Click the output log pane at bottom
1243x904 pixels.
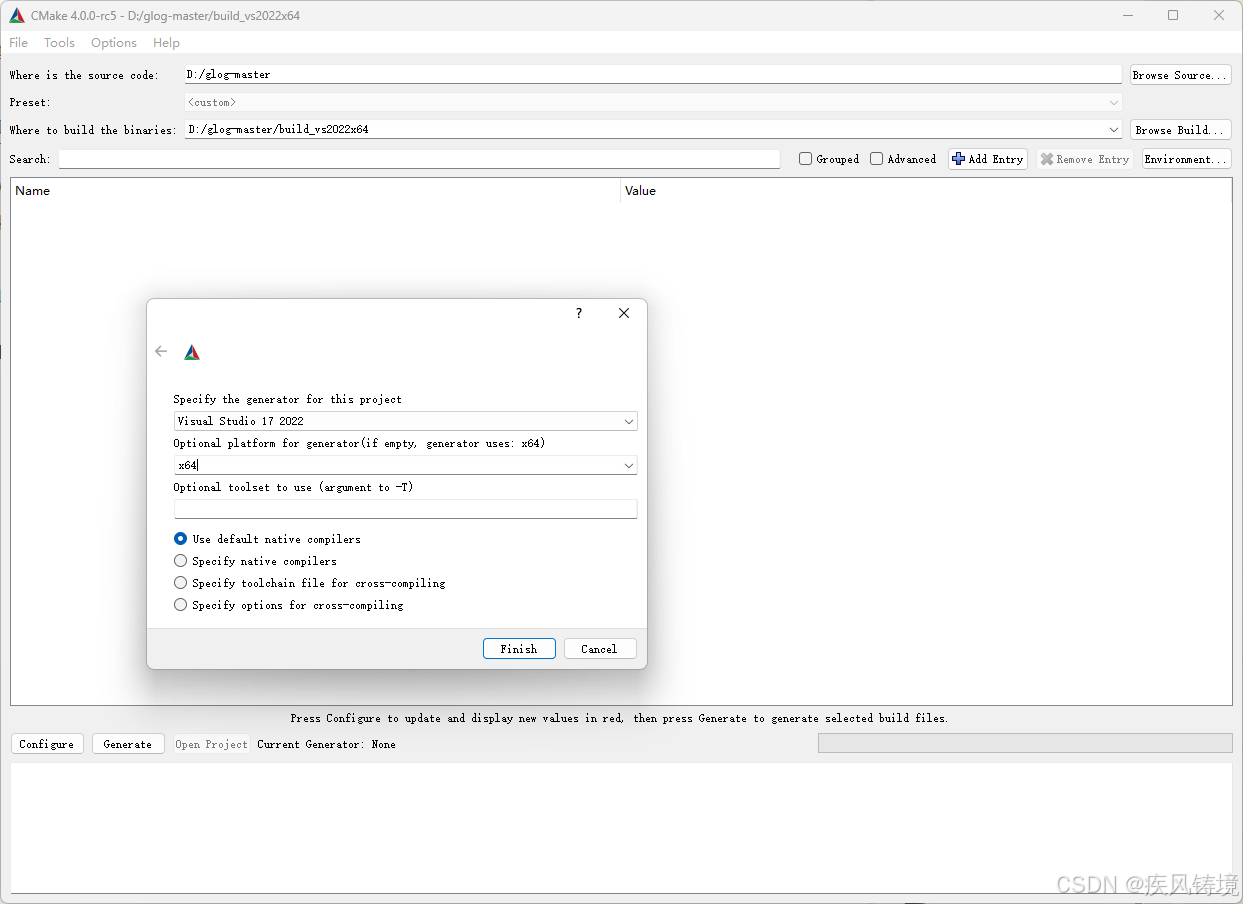tap(621, 828)
